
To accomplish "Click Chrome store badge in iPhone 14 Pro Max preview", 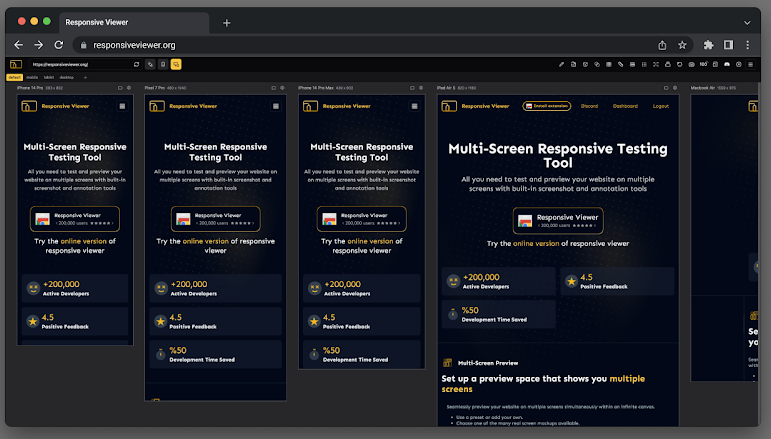I will pos(361,219).
